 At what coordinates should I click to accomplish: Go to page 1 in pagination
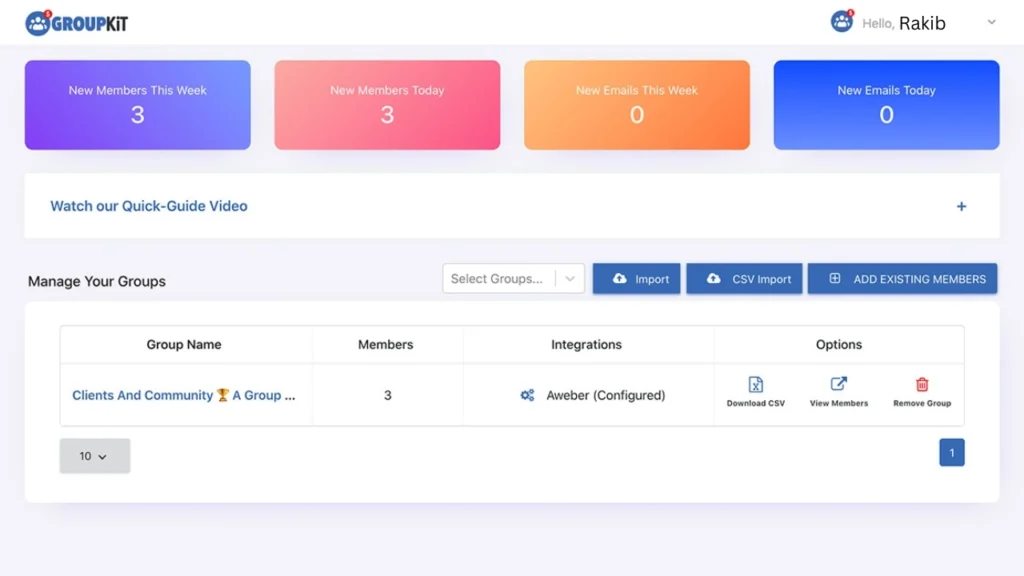point(951,453)
